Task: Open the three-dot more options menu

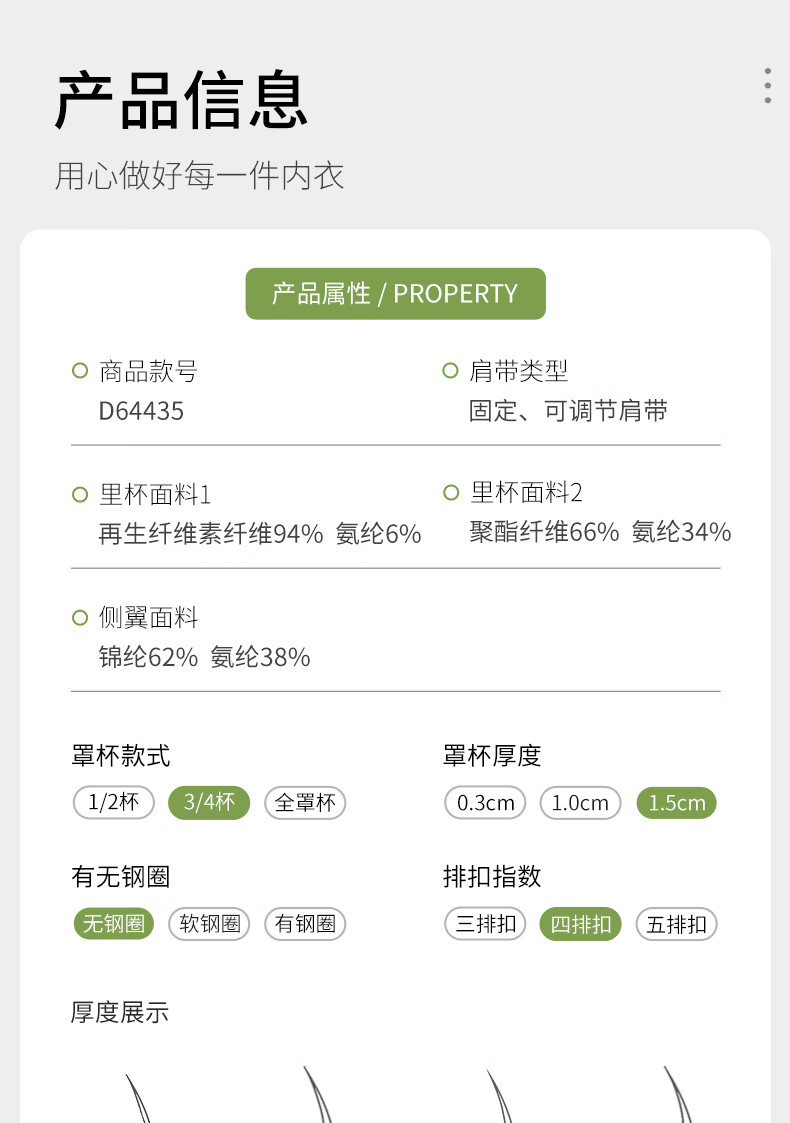Action: coord(767,86)
